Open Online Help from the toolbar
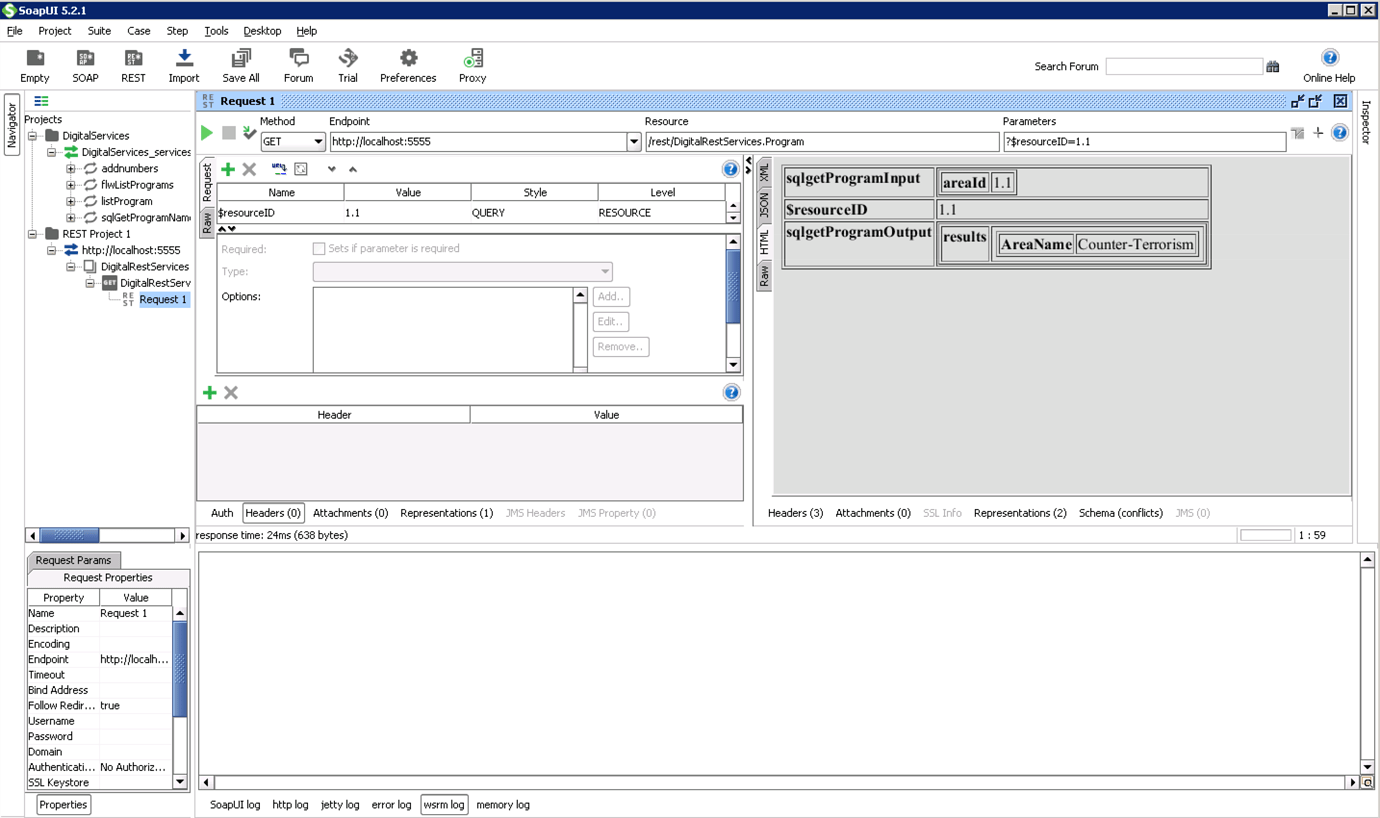 [x=1329, y=59]
